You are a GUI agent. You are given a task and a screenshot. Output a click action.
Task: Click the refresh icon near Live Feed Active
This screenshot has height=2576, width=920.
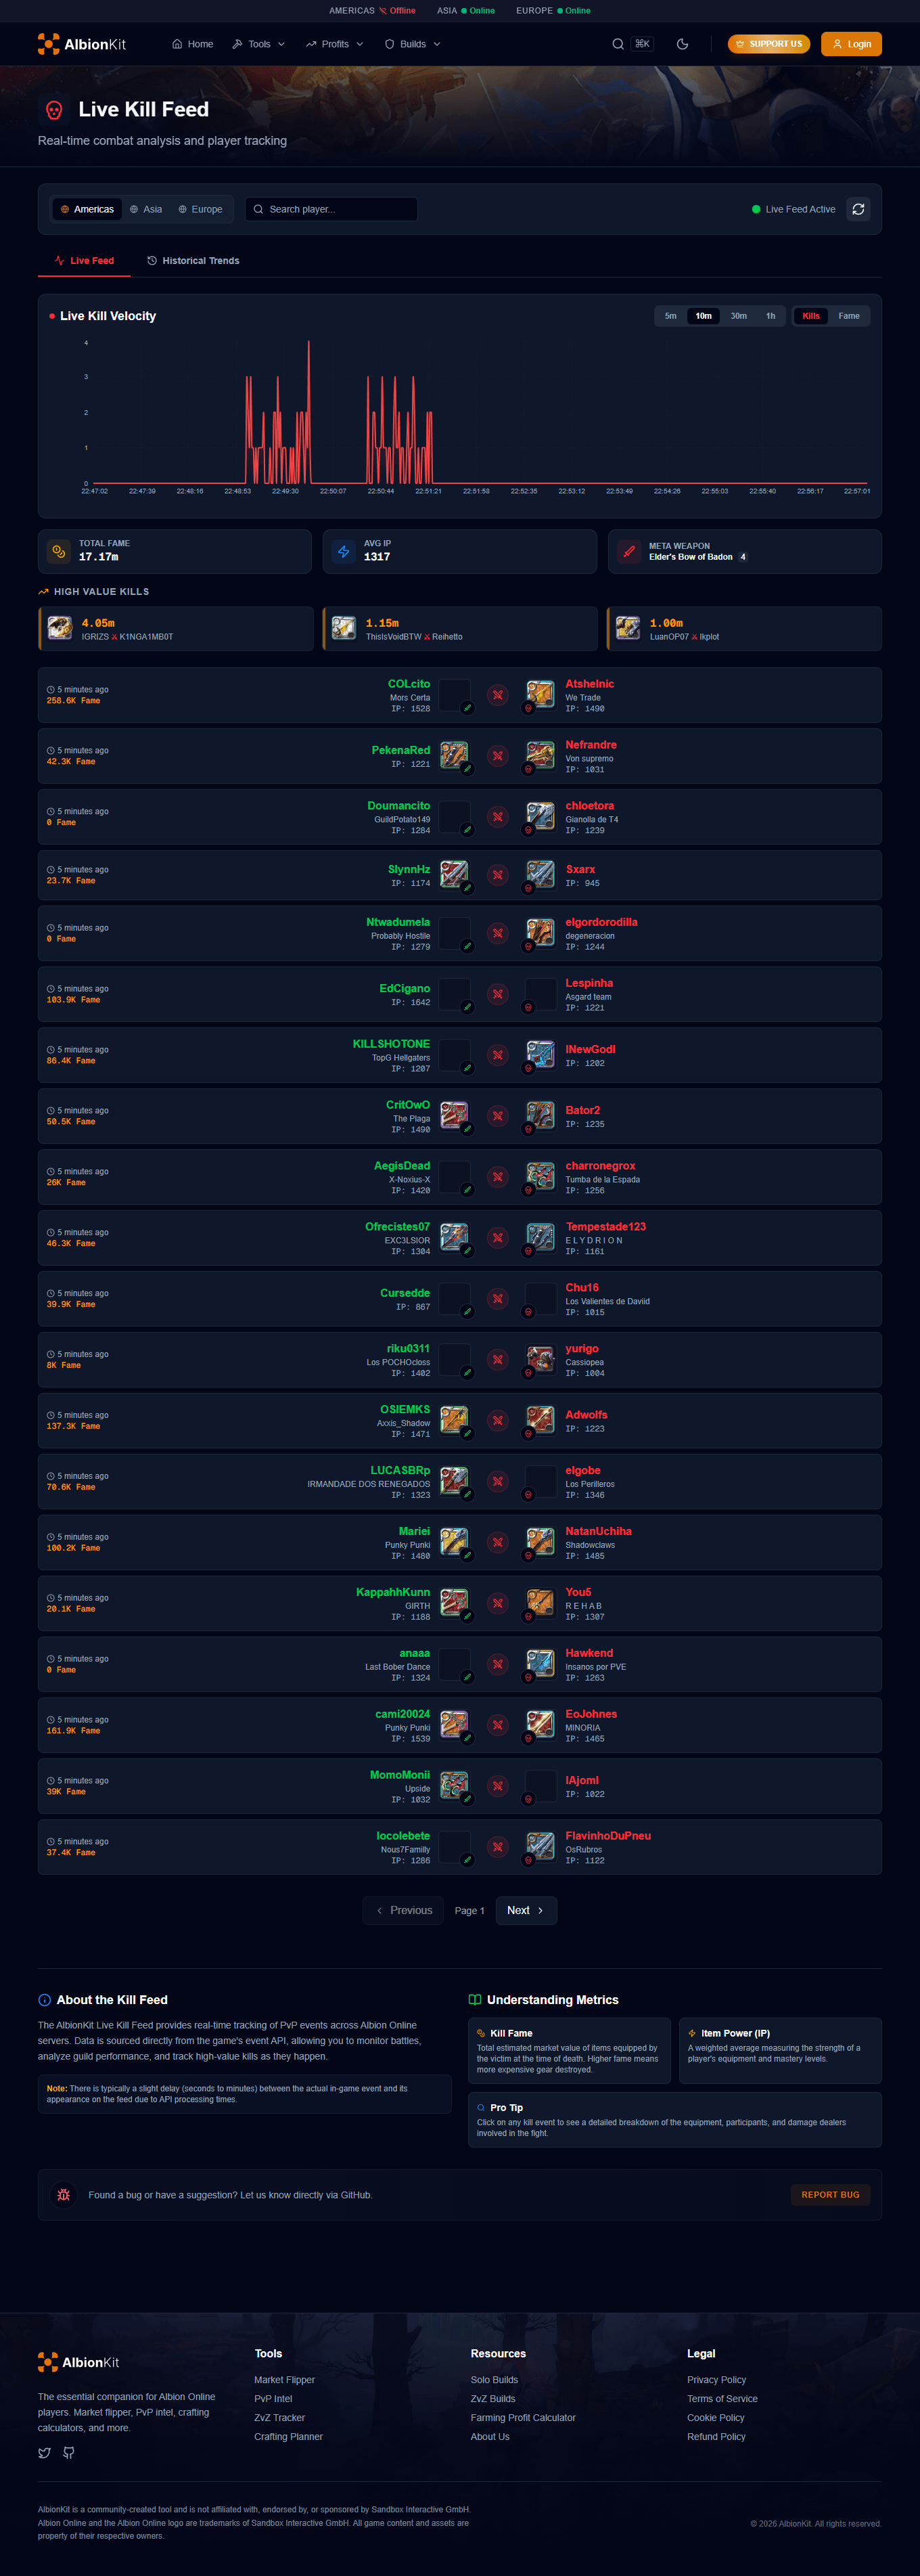coord(858,209)
